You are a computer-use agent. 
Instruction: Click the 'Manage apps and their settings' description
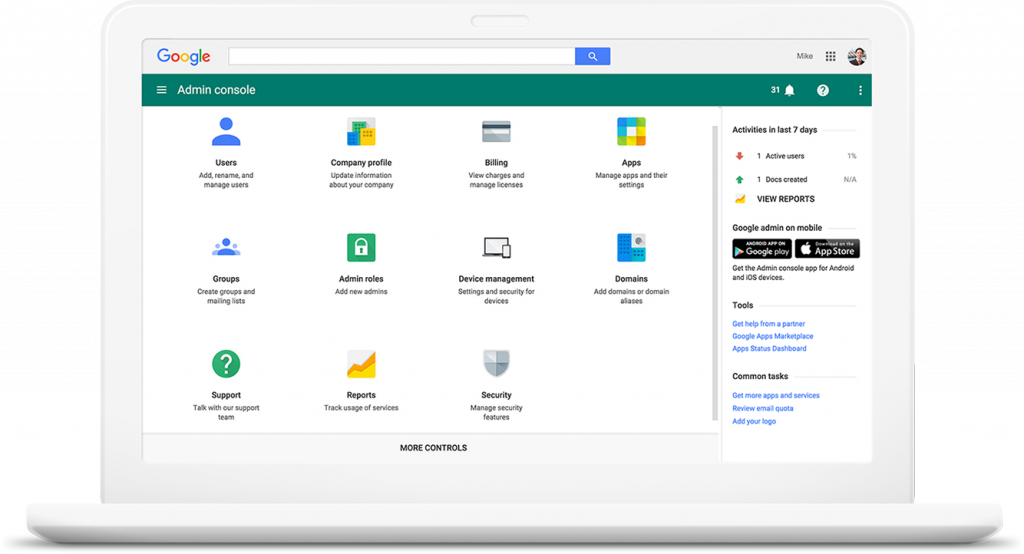click(631, 180)
